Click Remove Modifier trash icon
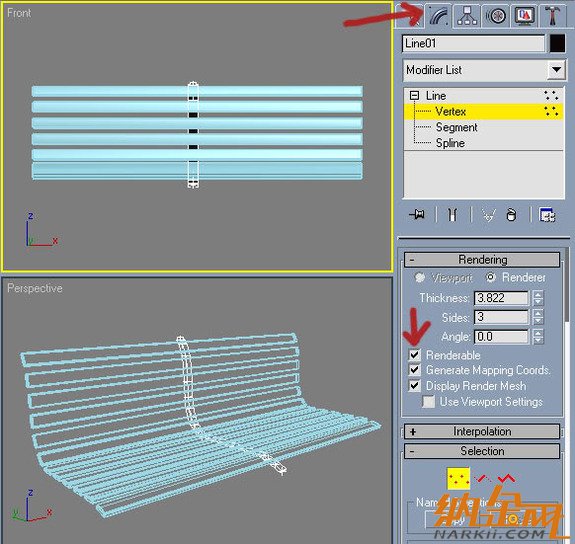The width and height of the screenshot is (575, 544). tap(511, 215)
